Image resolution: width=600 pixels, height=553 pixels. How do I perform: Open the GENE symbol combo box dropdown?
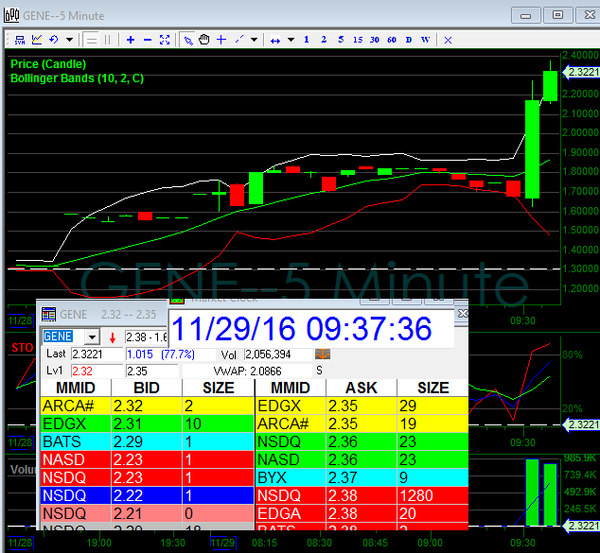point(91,337)
